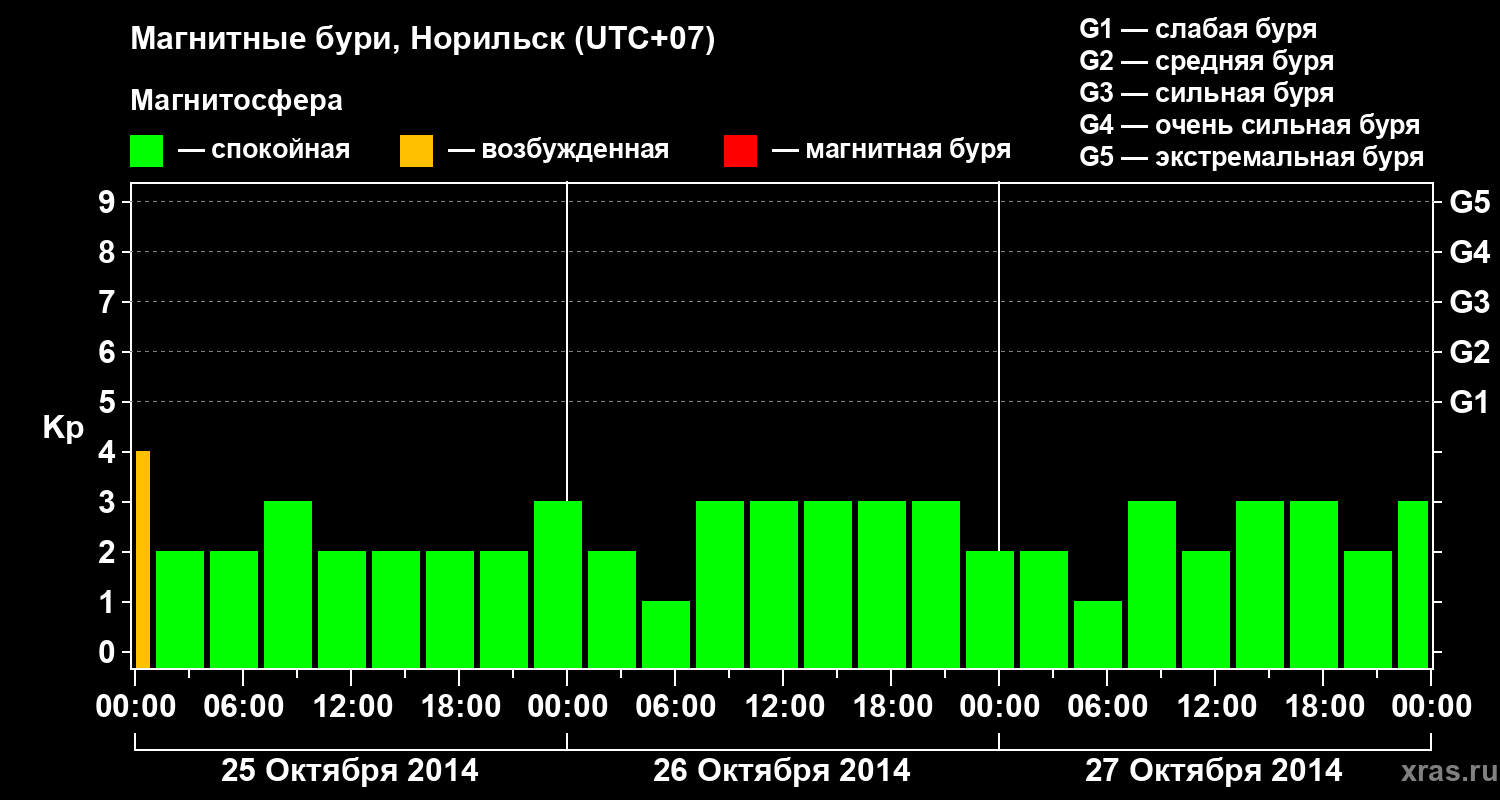Click the Kp 1 green bar on 26 October
1500x800 pixels.
click(666, 634)
